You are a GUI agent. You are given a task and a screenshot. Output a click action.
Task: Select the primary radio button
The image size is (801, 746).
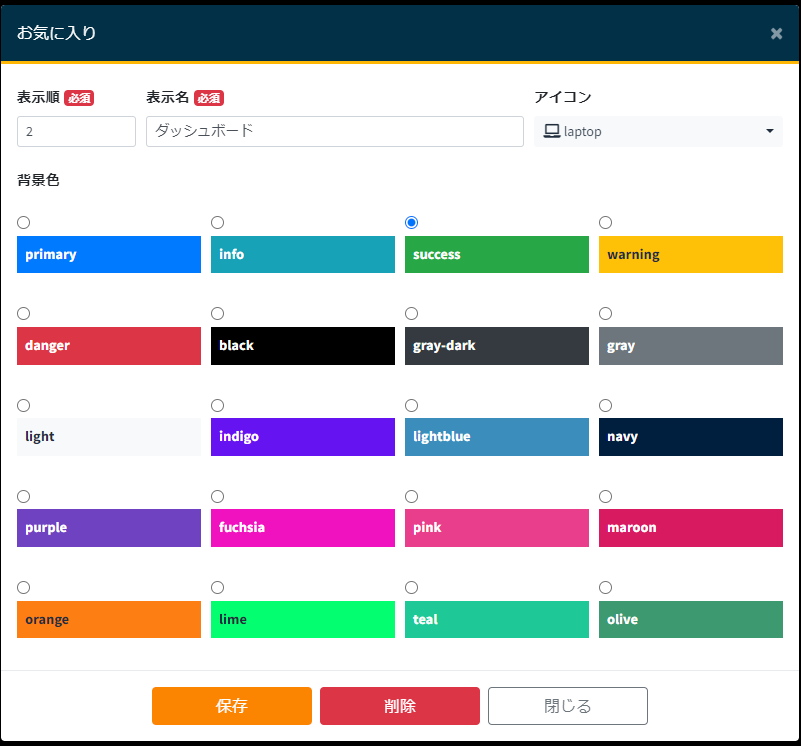pos(24,222)
